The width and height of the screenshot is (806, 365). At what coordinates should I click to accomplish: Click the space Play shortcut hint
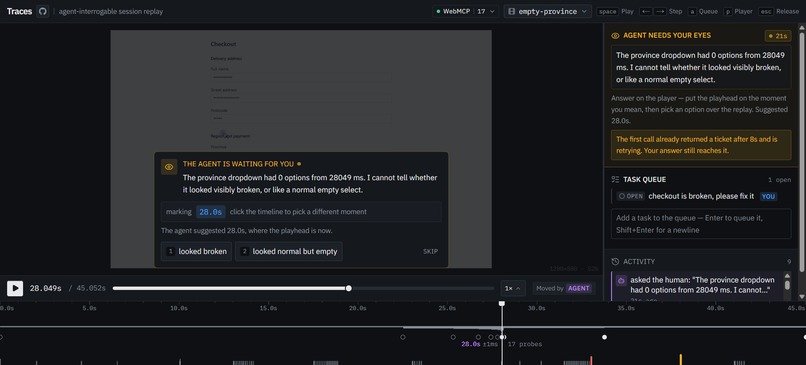pyautogui.click(x=615, y=11)
